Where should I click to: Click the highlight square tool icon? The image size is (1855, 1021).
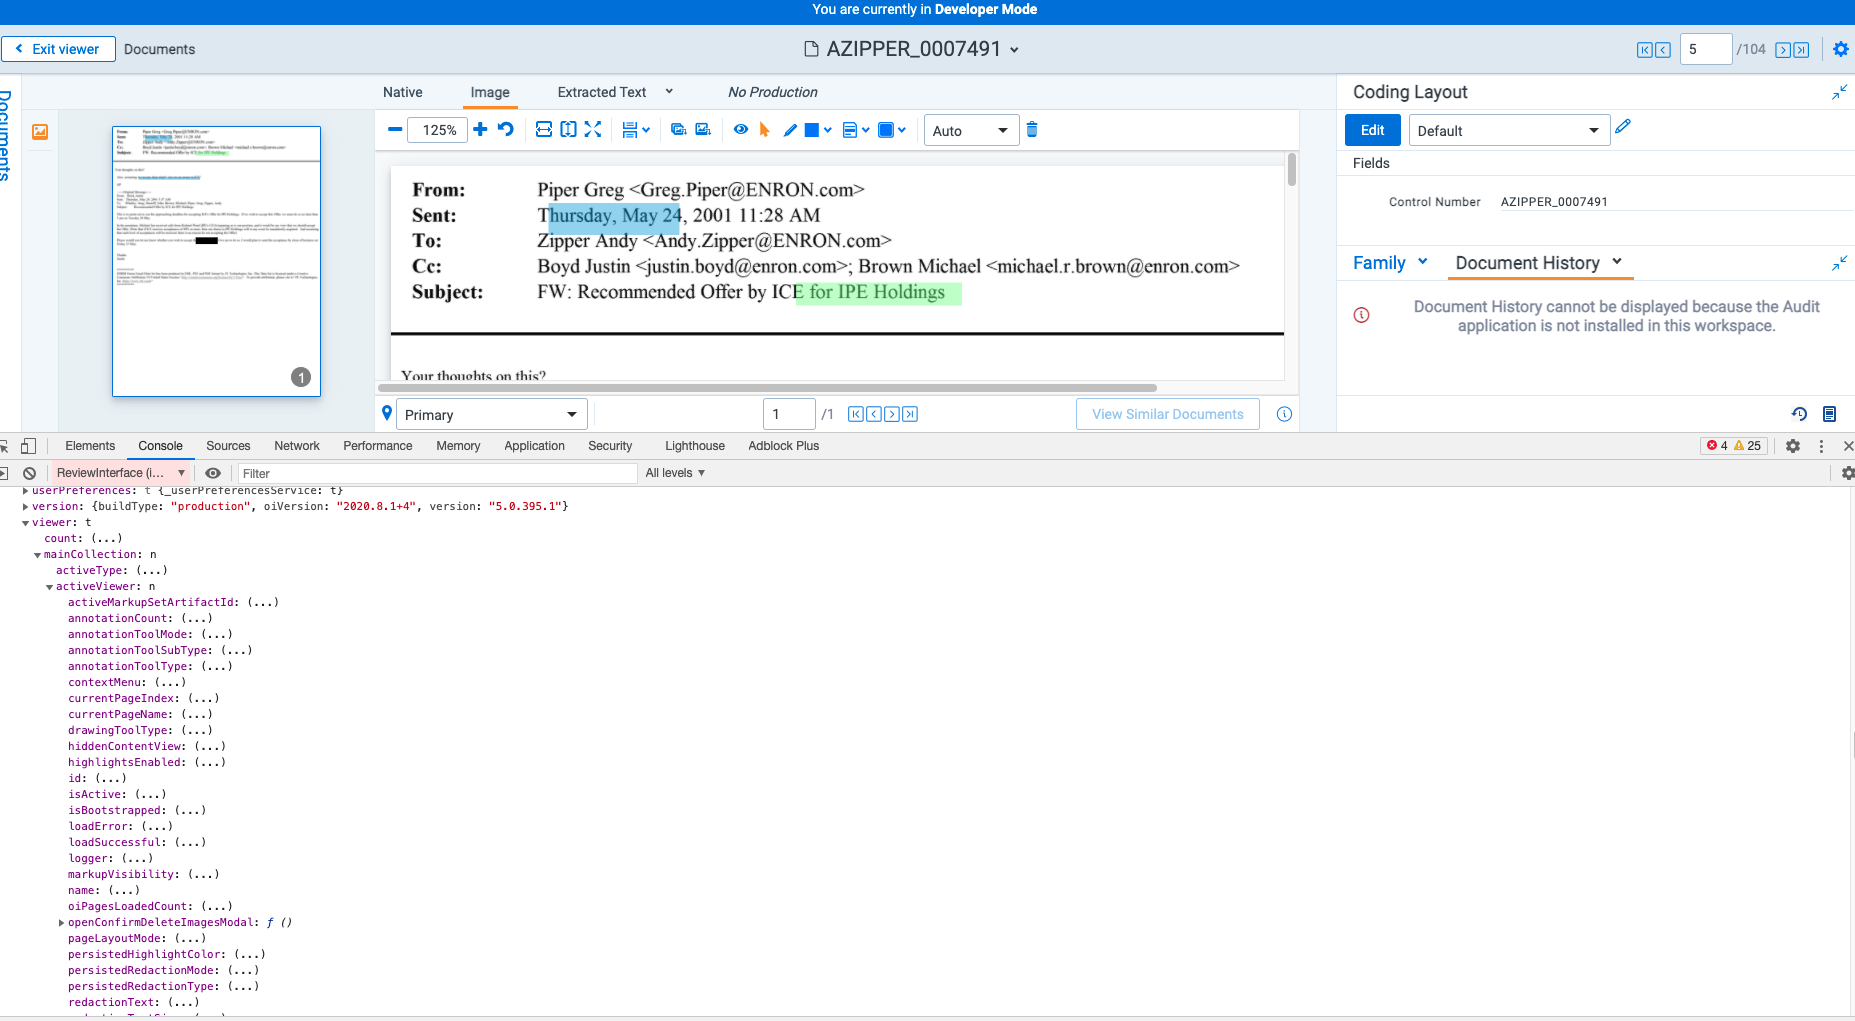coord(812,129)
